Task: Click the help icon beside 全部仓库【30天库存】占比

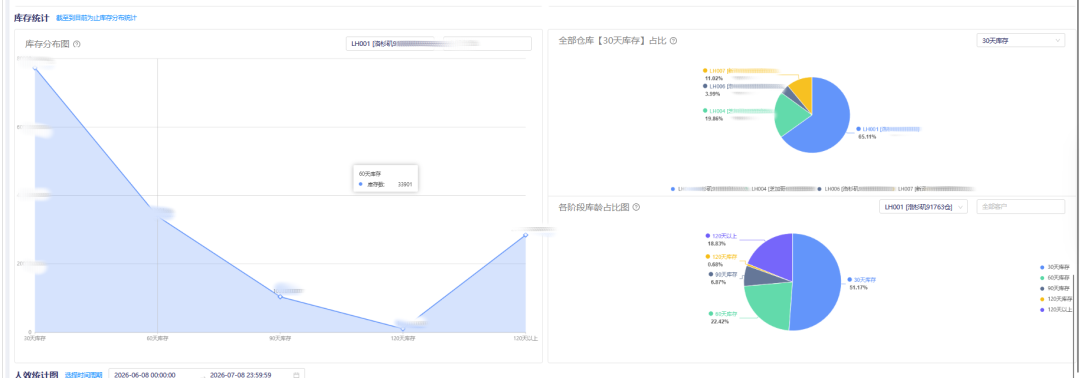Action: pos(673,41)
